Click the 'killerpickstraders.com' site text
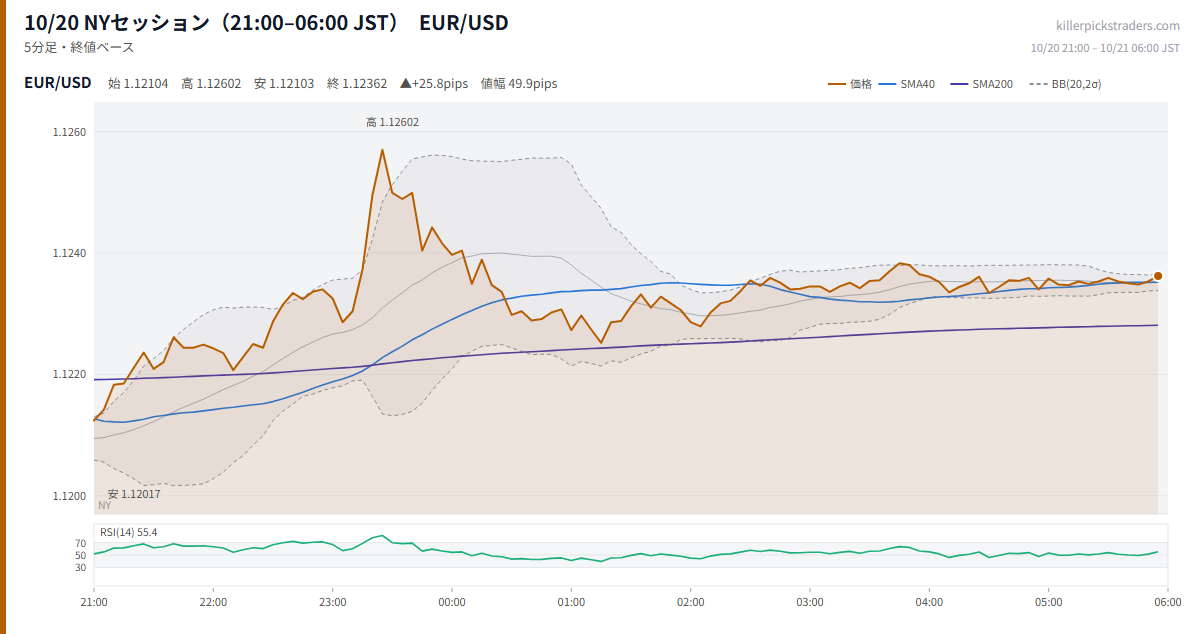The height and width of the screenshot is (634, 1200). (1118, 26)
